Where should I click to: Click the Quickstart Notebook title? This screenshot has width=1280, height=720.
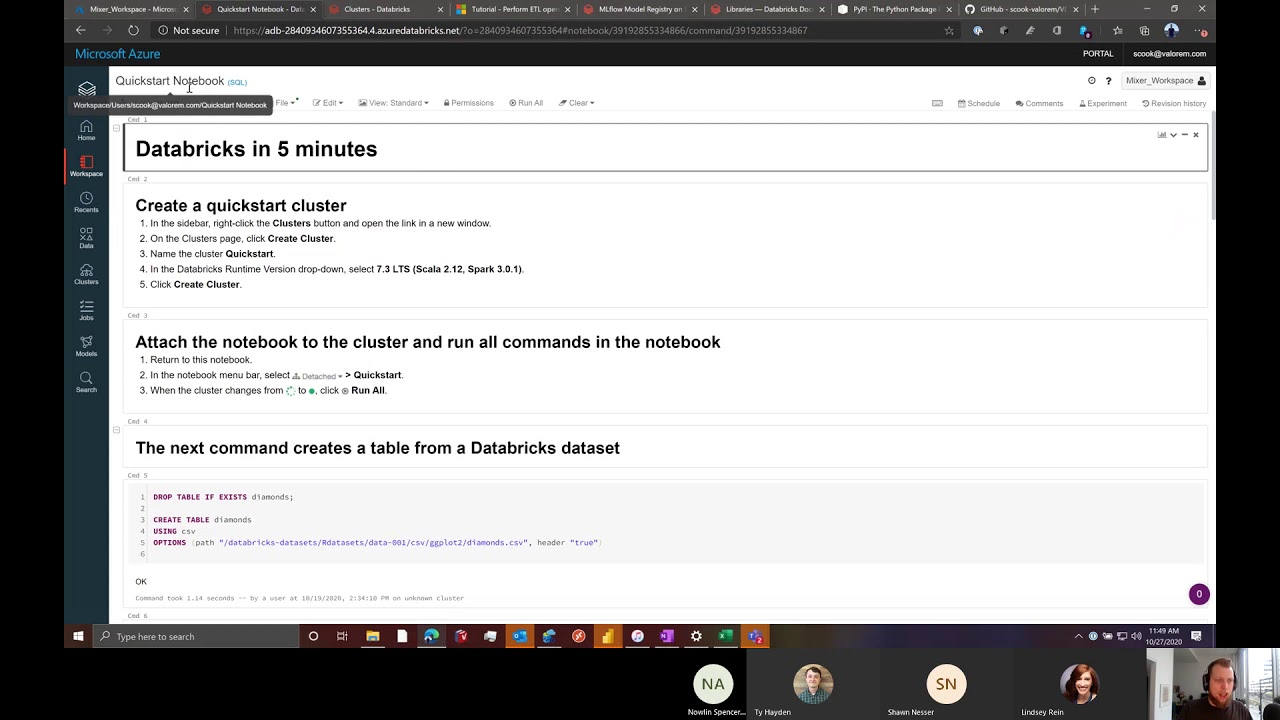[170, 81]
